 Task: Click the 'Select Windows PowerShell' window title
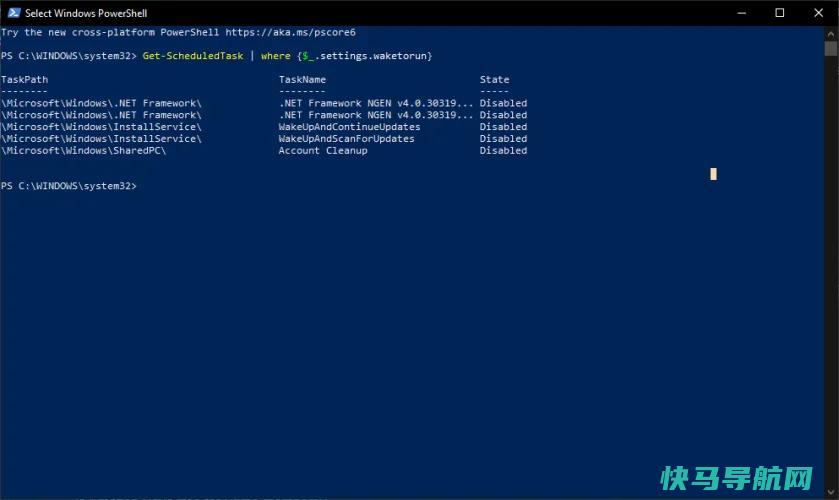coord(86,13)
